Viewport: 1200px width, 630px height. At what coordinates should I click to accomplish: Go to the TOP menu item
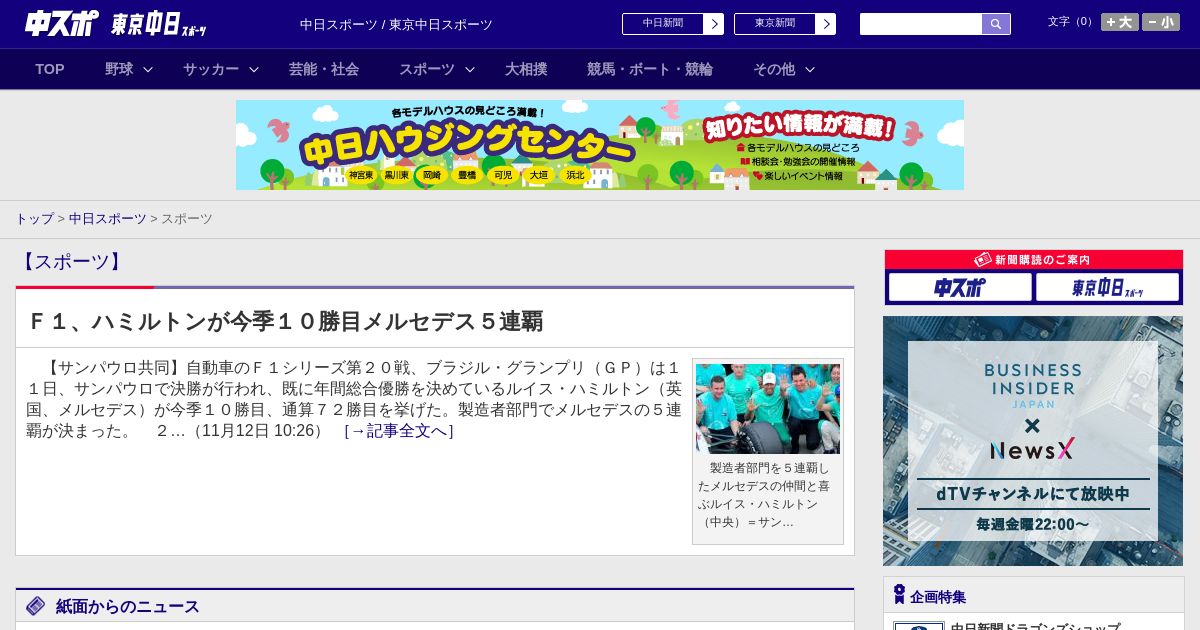[50, 69]
